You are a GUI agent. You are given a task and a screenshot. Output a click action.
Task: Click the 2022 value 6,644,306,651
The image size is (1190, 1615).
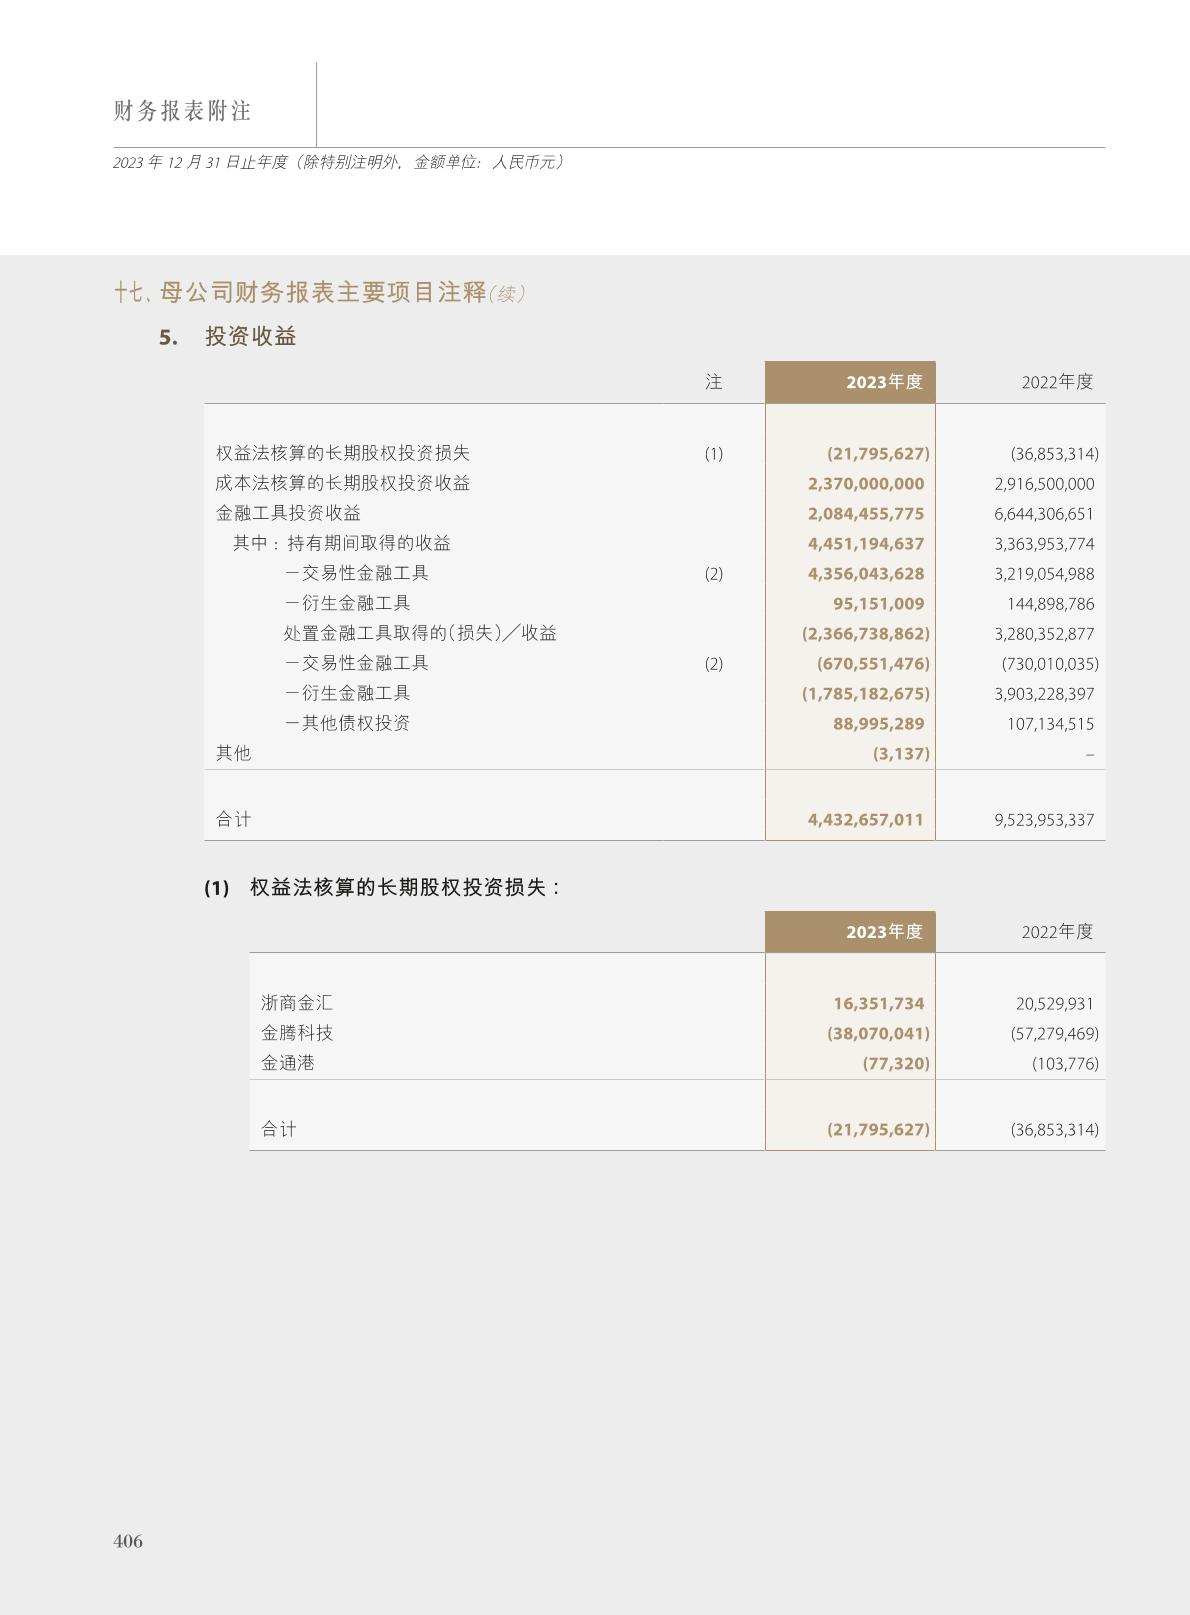1044,514
